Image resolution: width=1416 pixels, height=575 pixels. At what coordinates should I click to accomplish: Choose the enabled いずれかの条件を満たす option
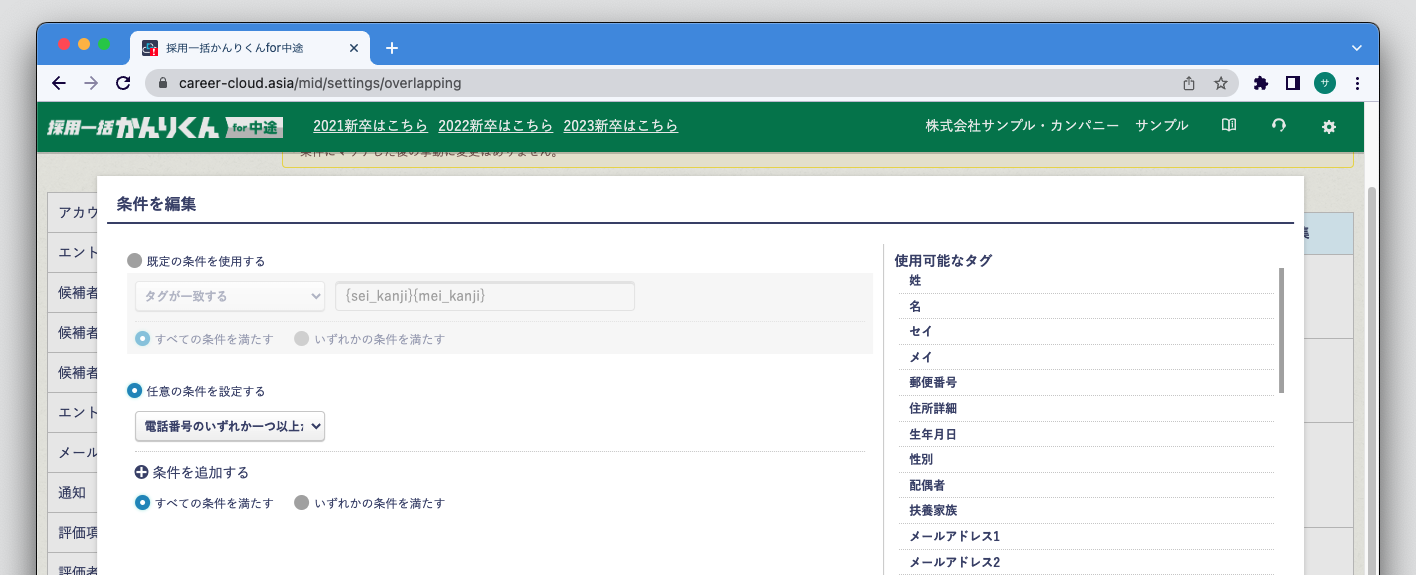(302, 503)
